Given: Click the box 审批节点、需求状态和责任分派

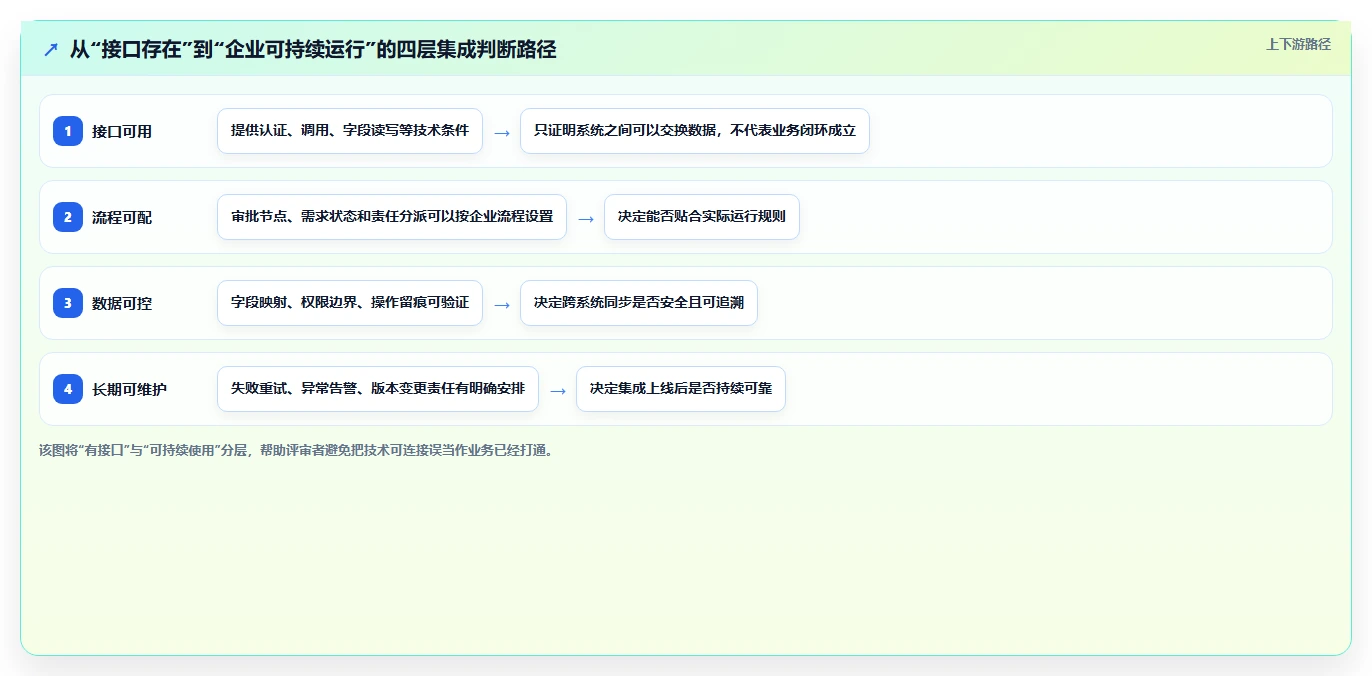Looking at the screenshot, I should pyautogui.click(x=392, y=217).
